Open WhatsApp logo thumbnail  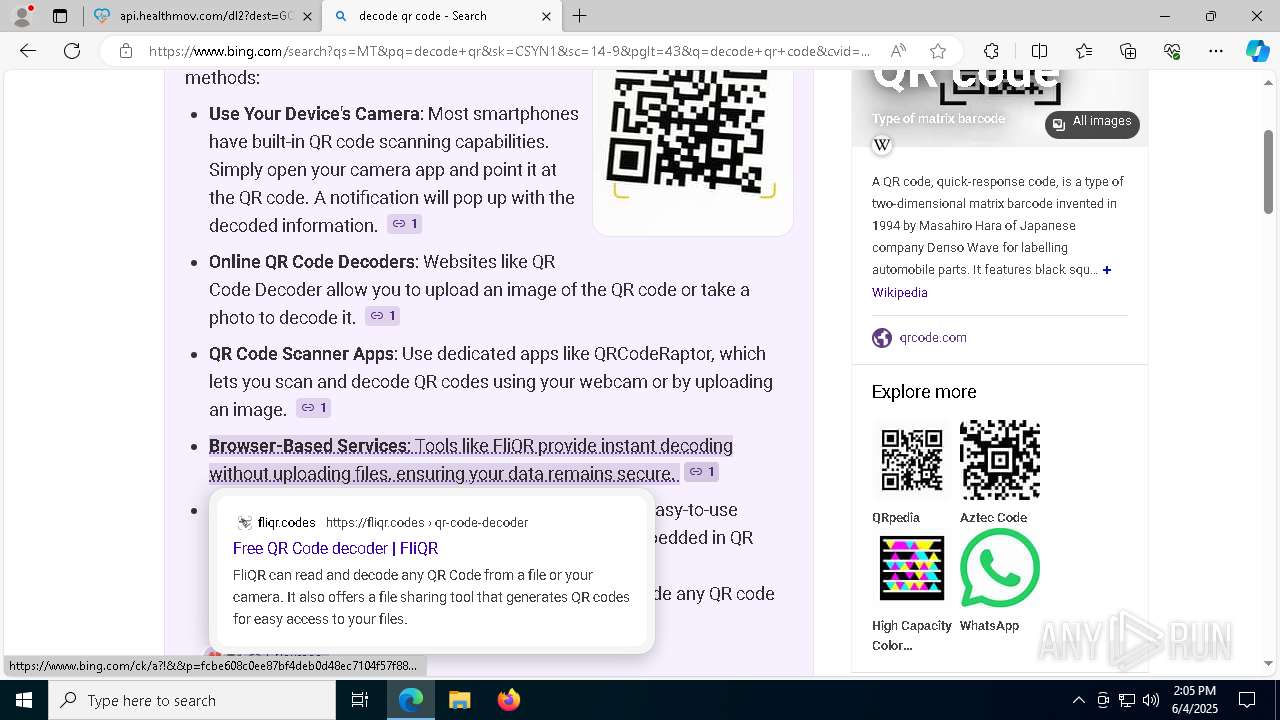pyautogui.click(x=1000, y=568)
